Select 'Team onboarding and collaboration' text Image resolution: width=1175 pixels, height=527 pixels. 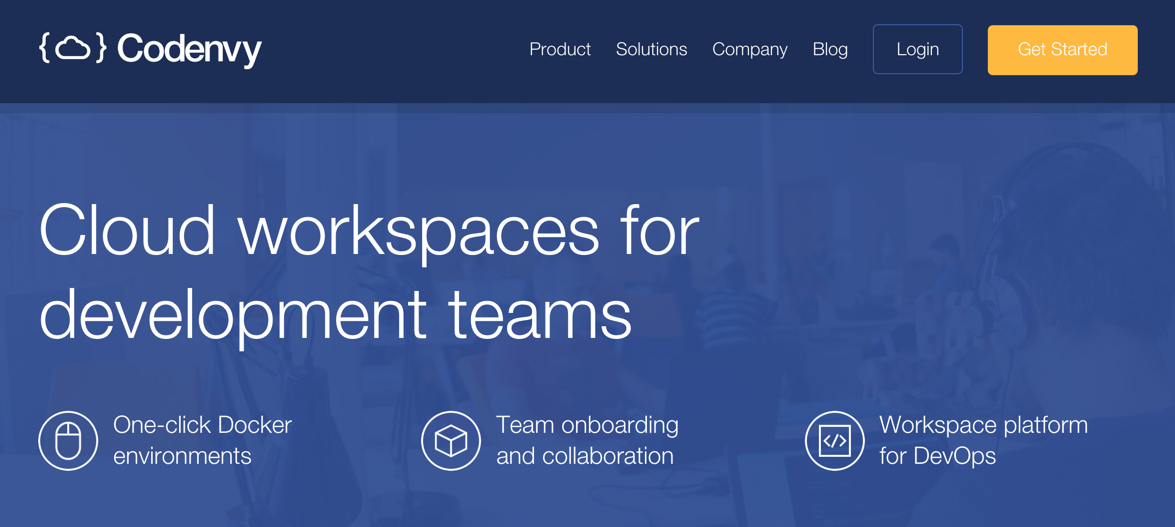588,440
